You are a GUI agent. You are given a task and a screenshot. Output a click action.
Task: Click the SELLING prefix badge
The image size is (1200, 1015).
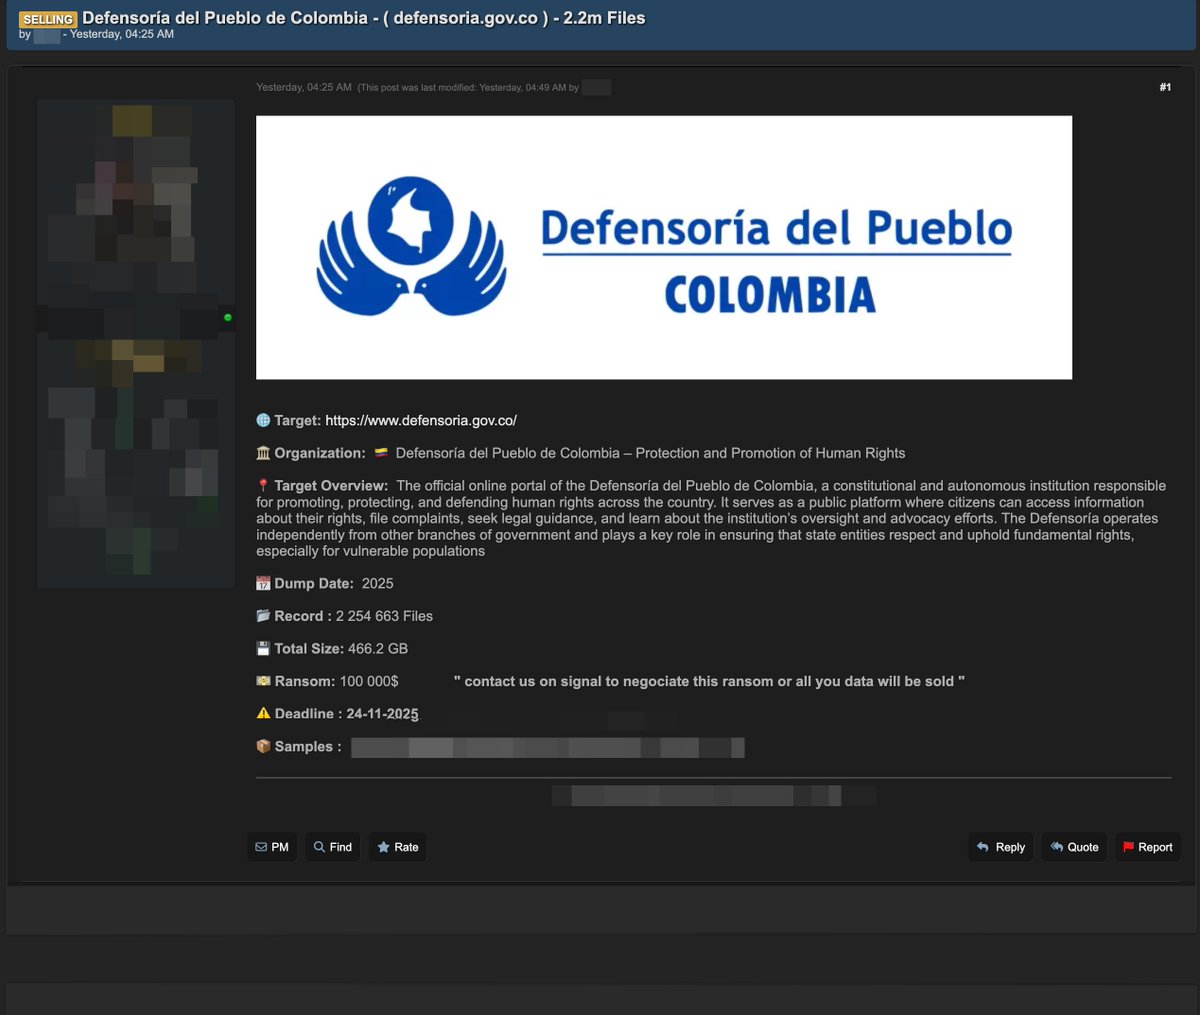48,19
